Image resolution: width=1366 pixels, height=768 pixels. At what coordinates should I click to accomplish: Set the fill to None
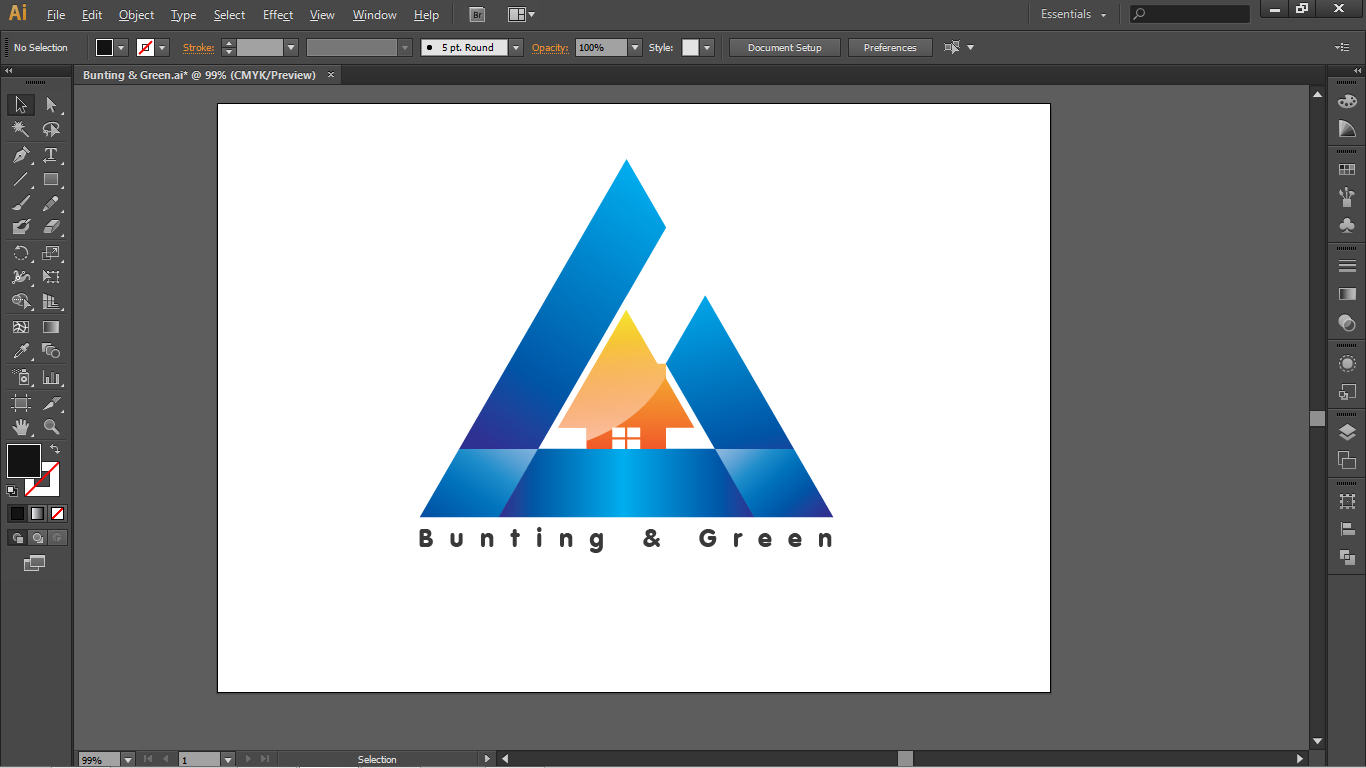(56, 513)
